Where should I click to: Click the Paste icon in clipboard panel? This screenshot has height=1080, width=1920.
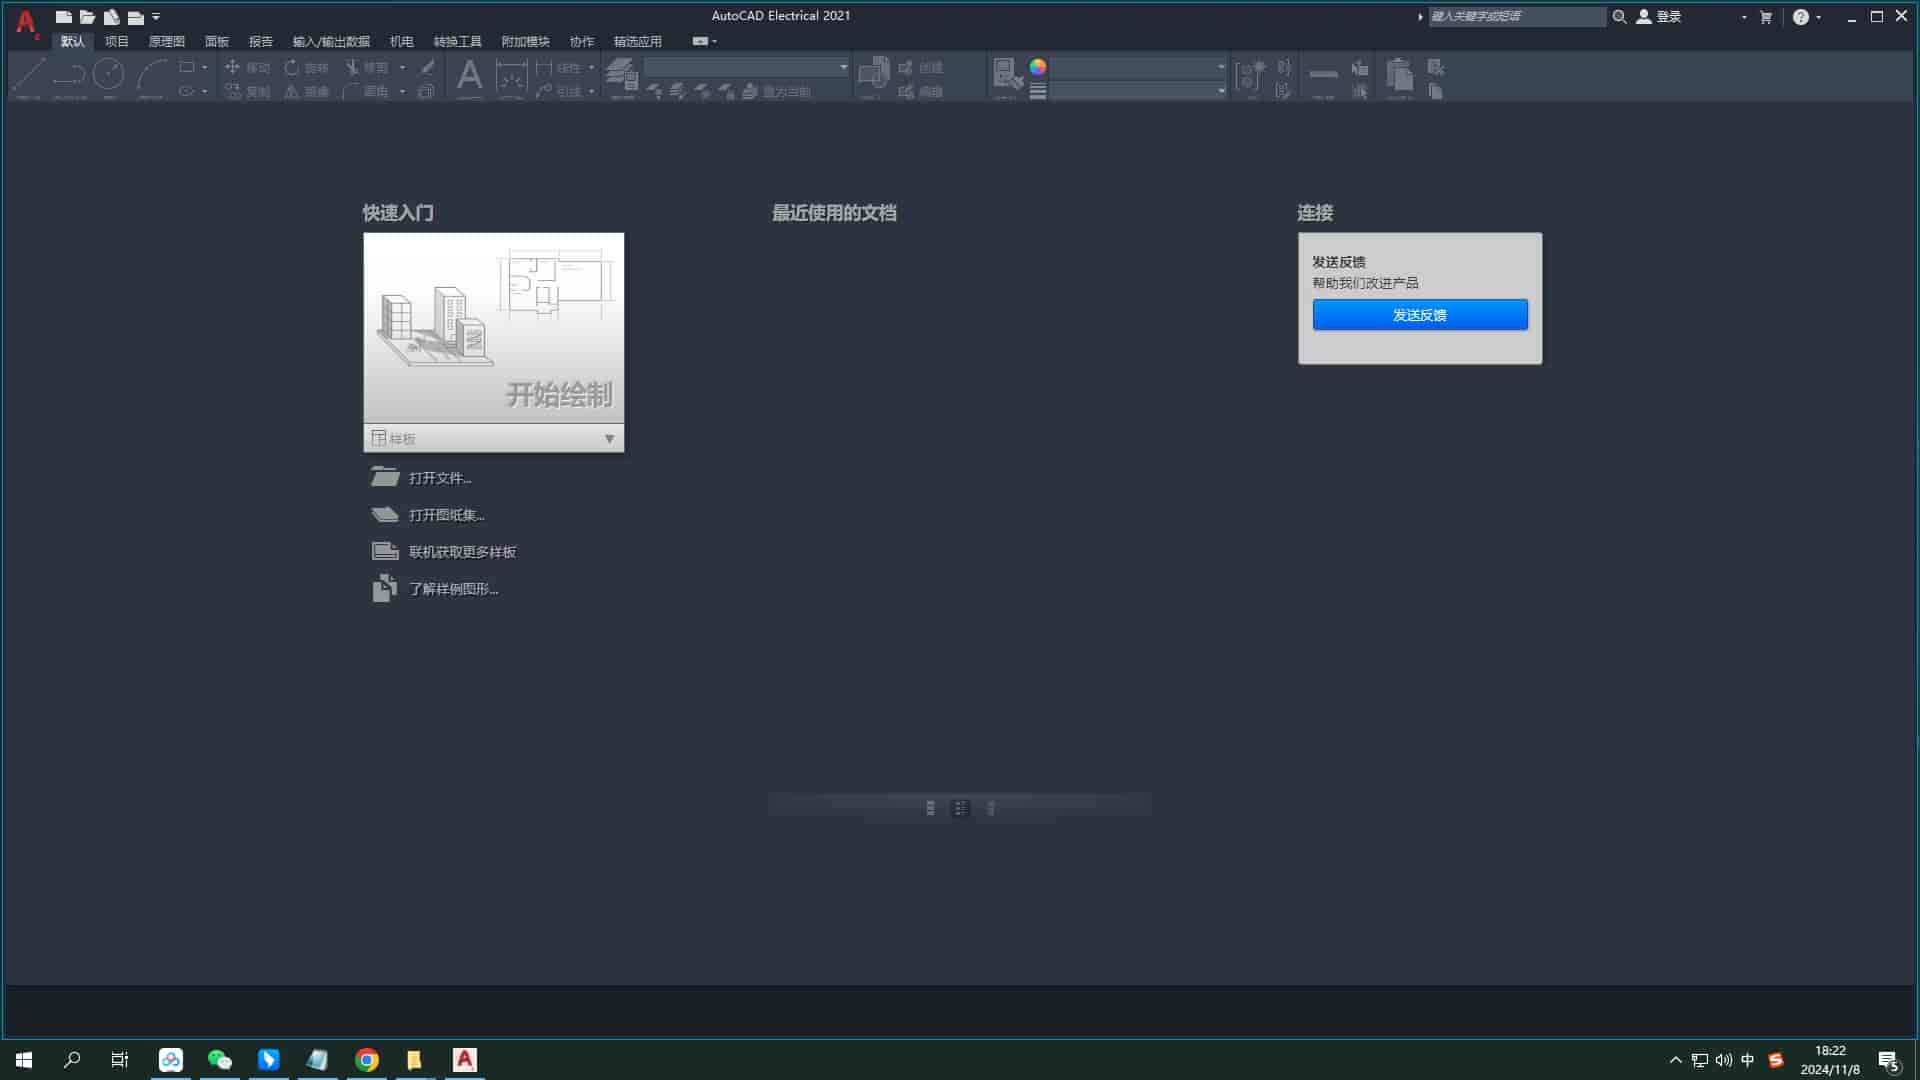pos(1398,76)
